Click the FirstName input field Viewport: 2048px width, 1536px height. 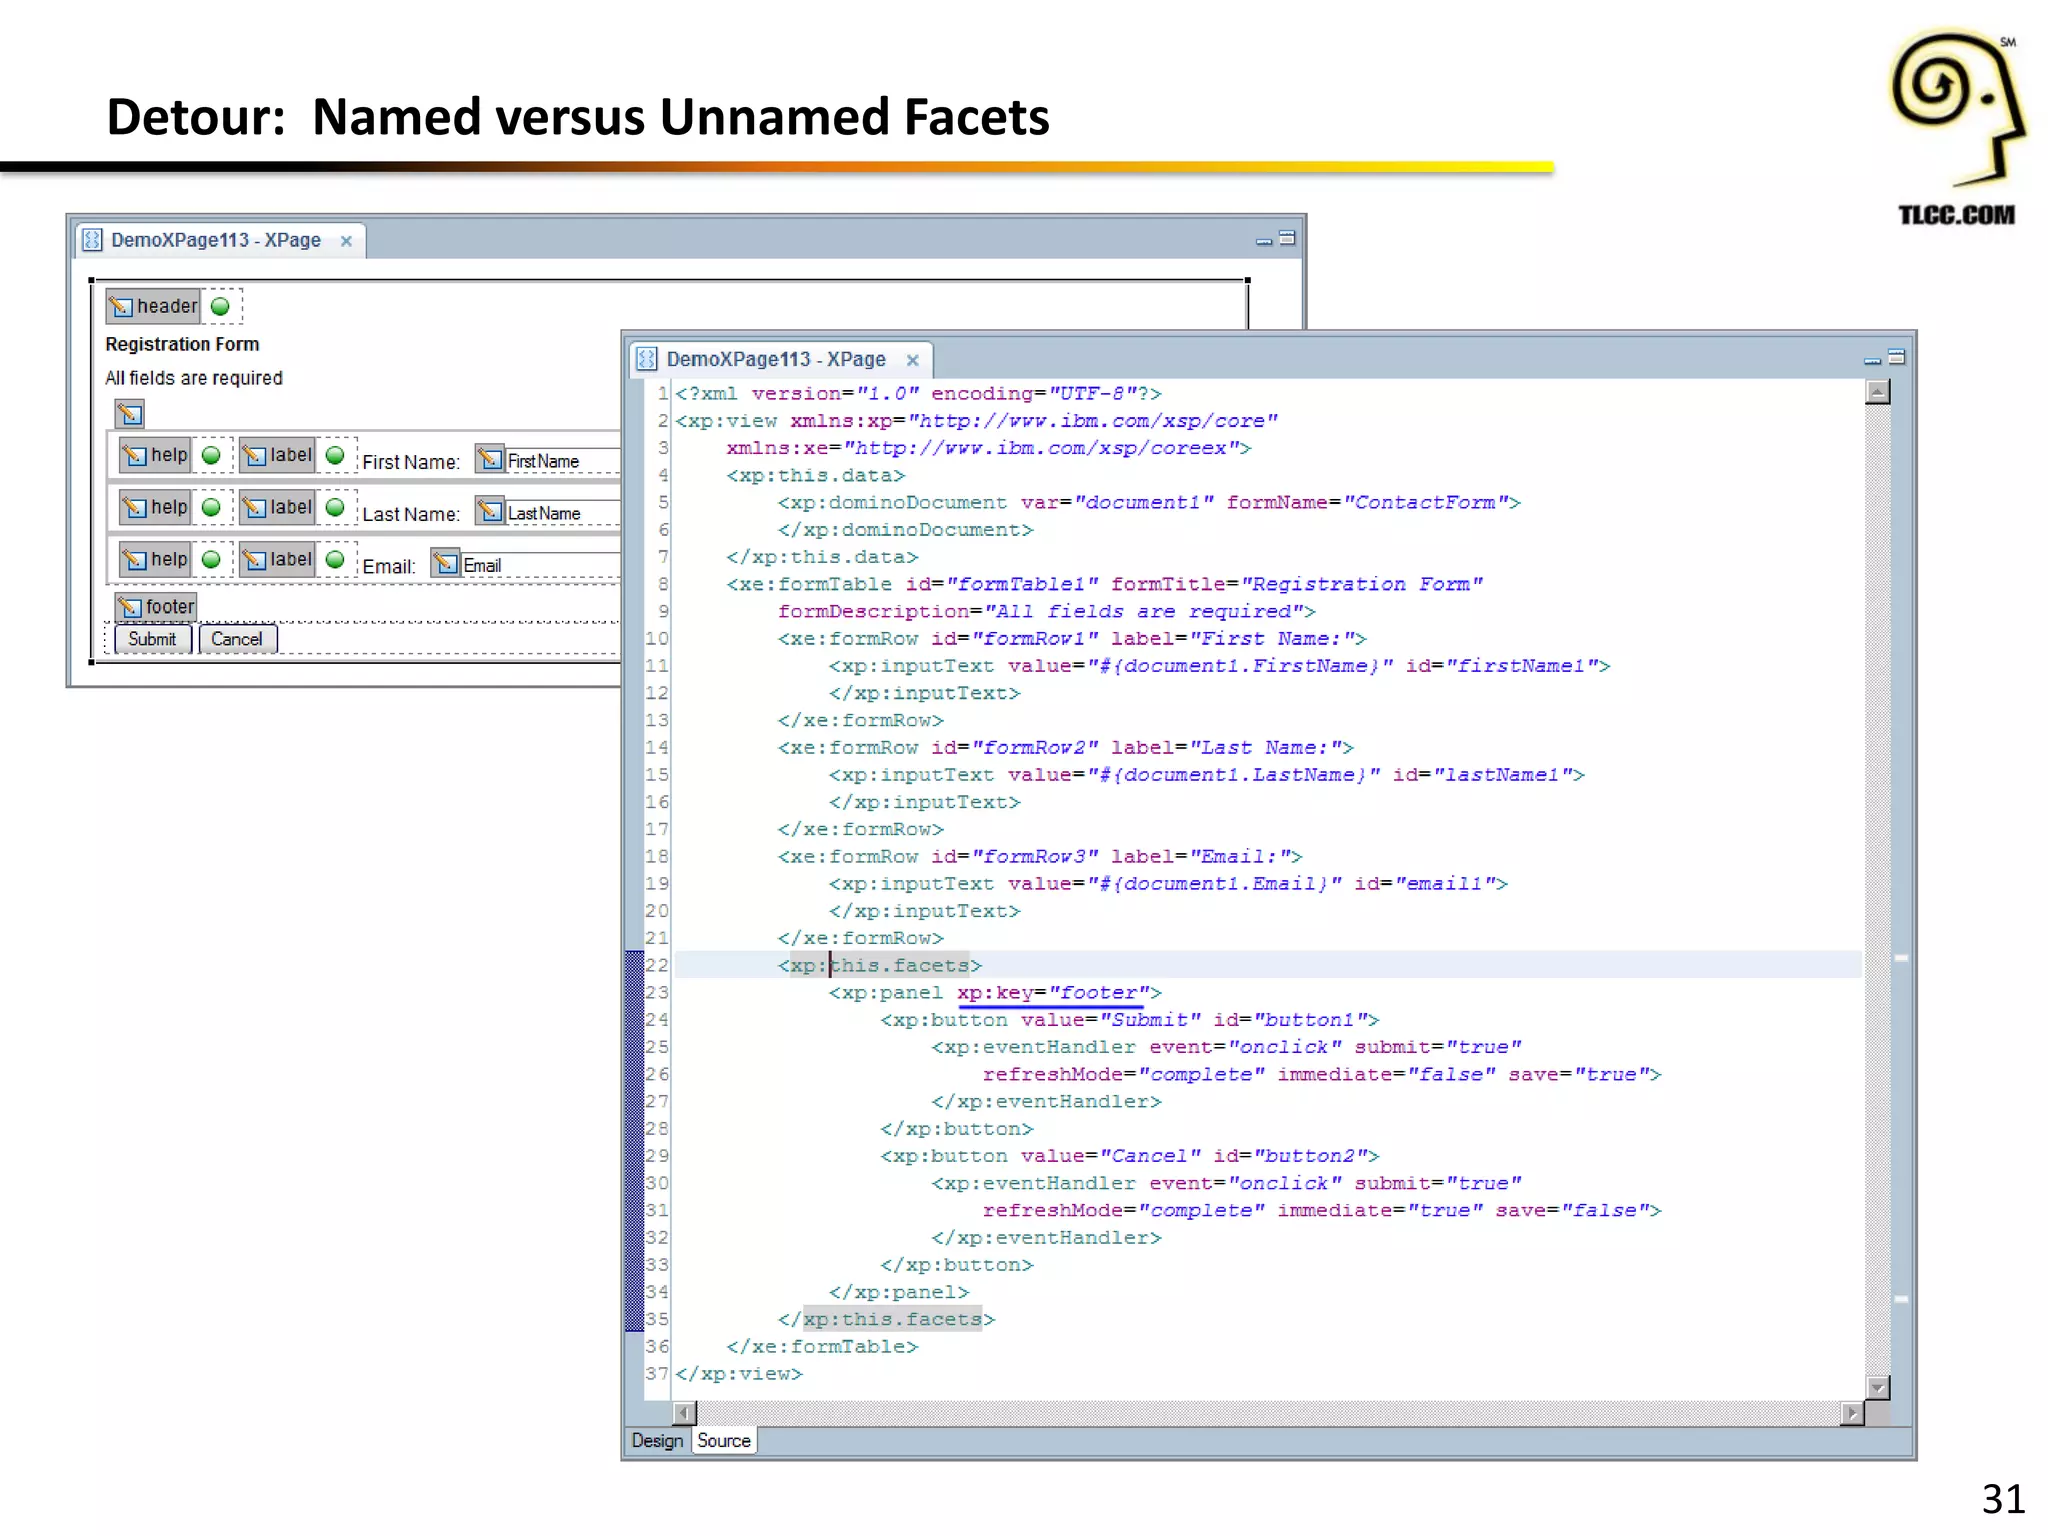563,460
